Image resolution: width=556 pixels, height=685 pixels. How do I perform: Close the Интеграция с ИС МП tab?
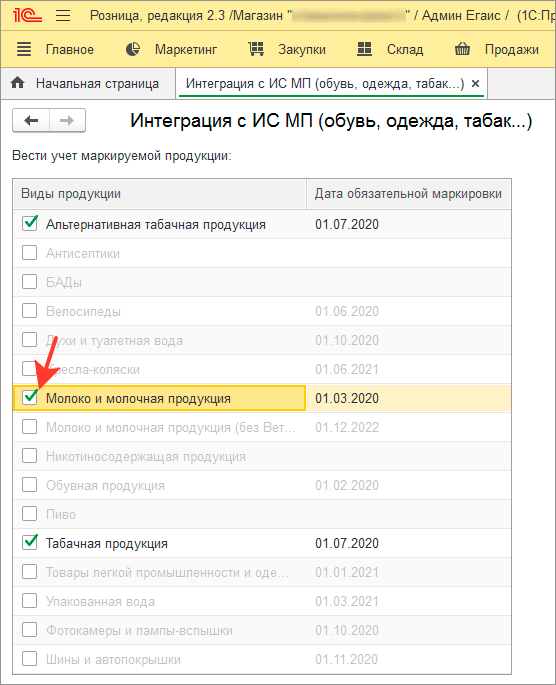pos(476,83)
